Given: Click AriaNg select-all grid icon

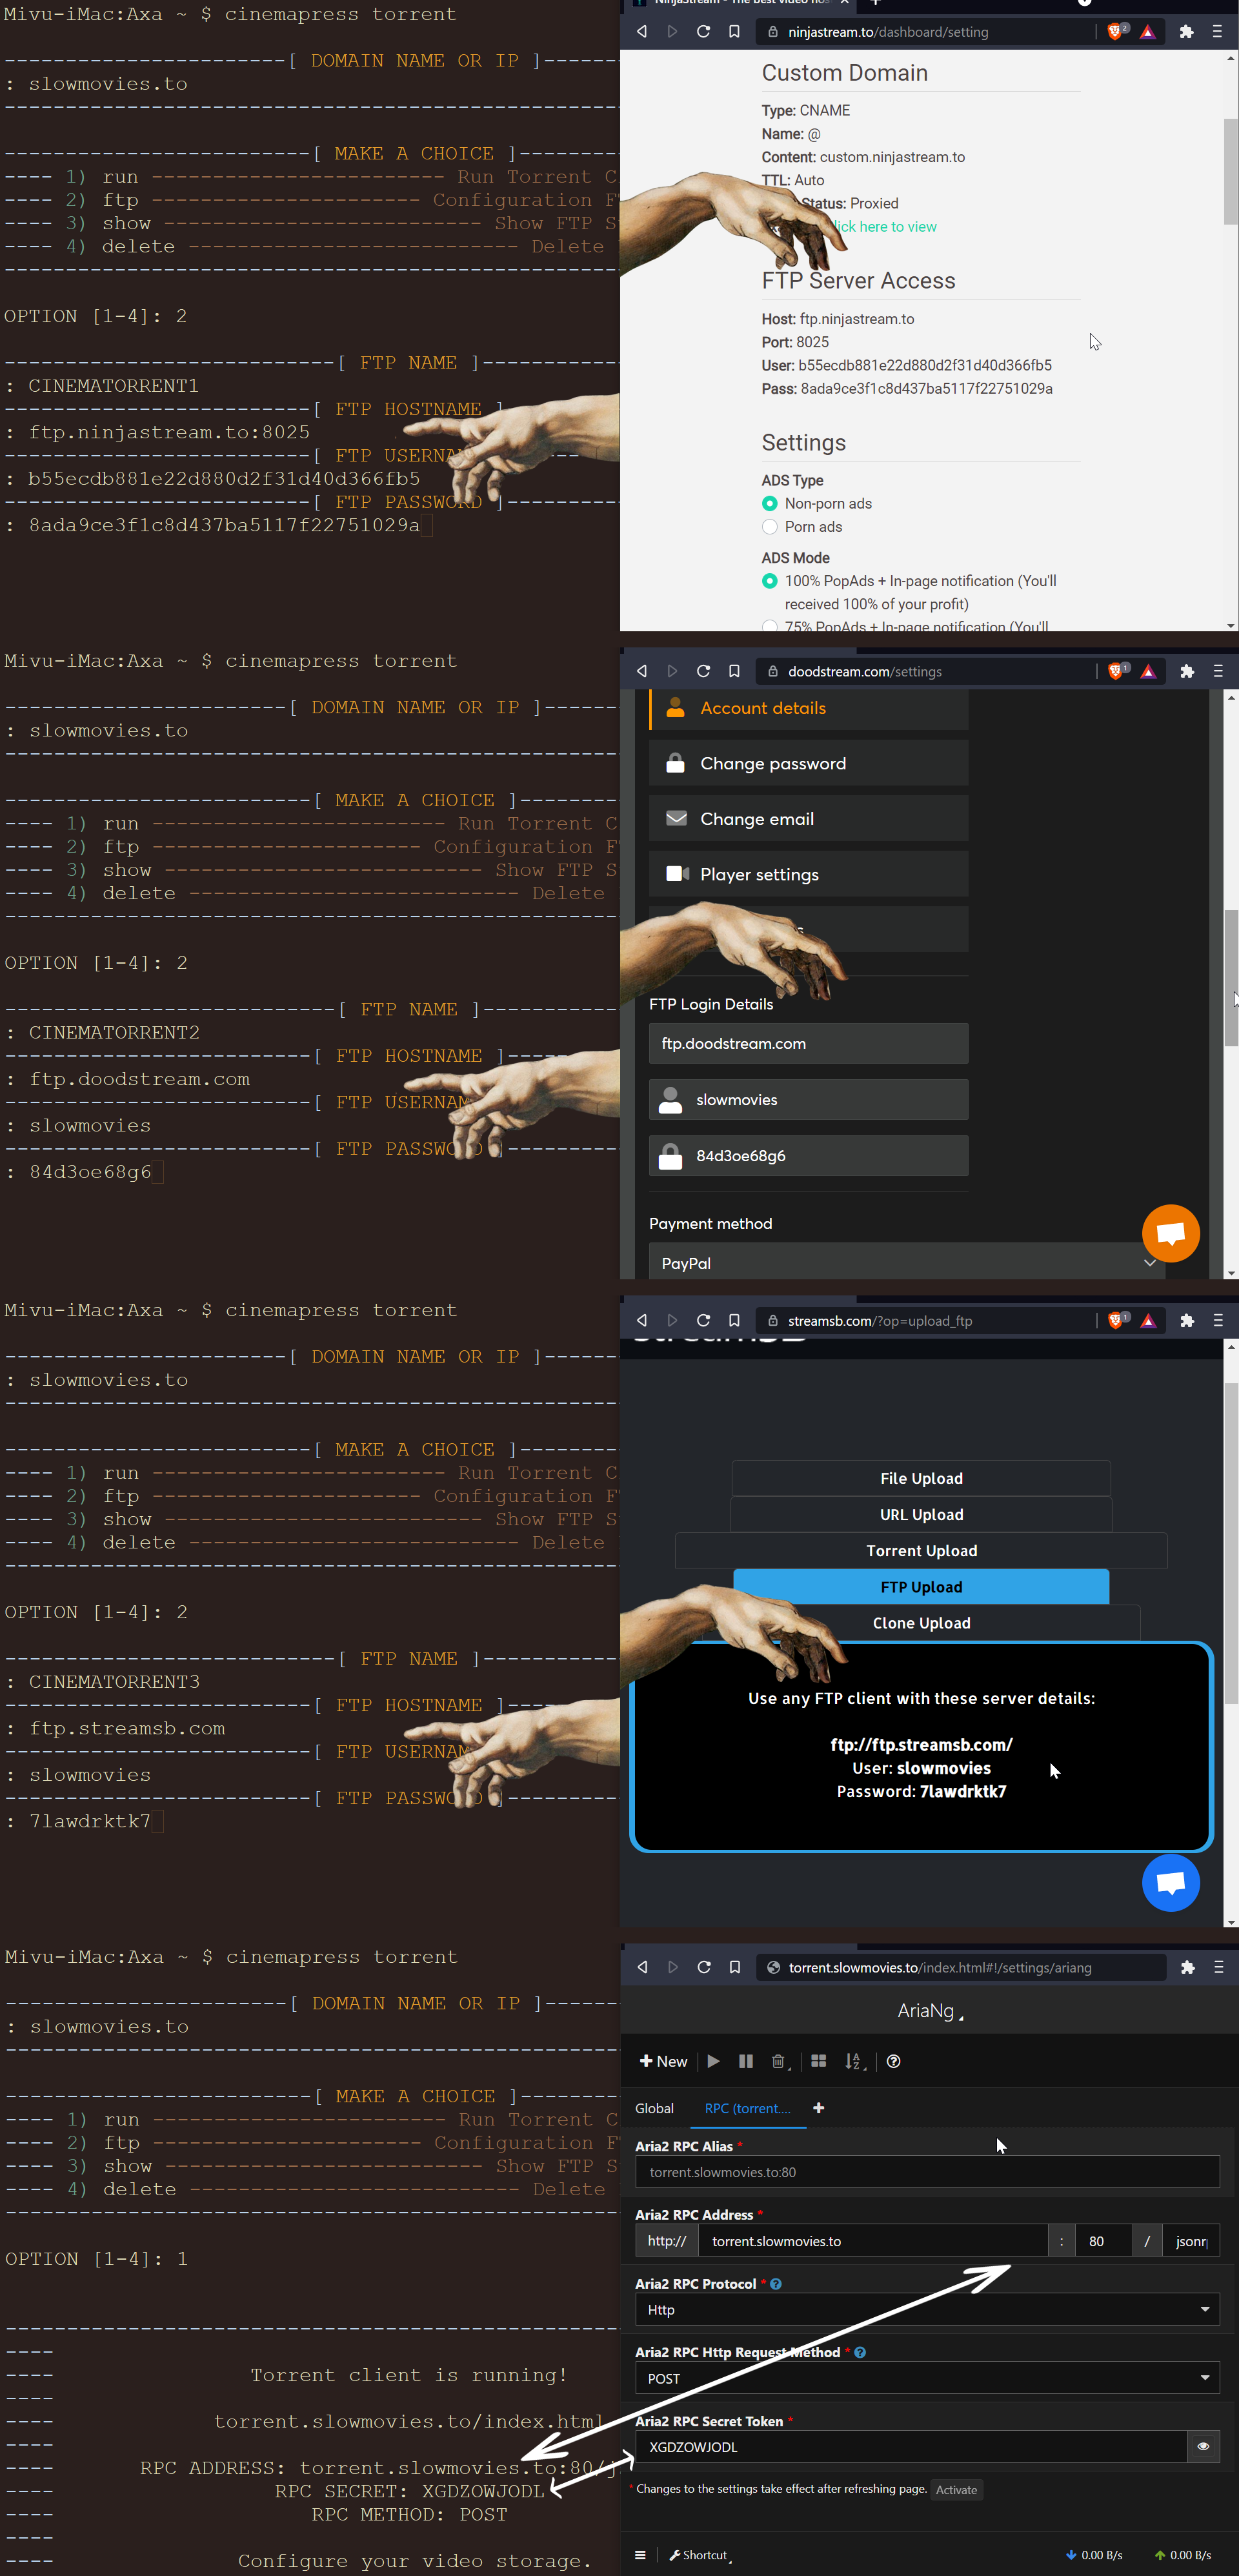Looking at the screenshot, I should pyautogui.click(x=818, y=2061).
